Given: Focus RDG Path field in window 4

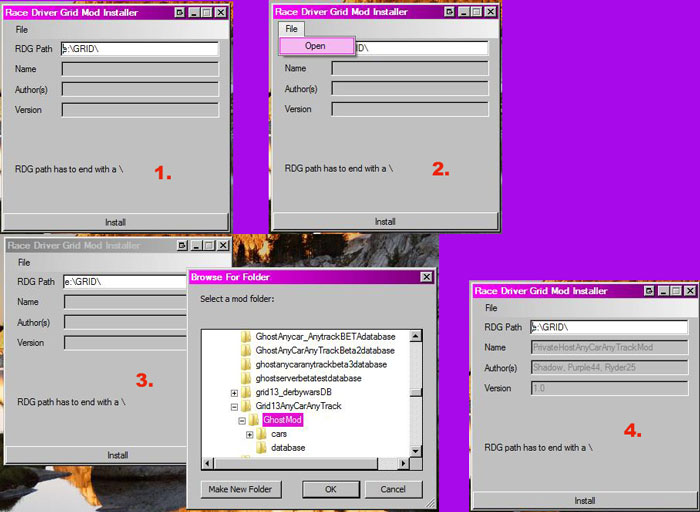Looking at the screenshot, I should click(609, 327).
